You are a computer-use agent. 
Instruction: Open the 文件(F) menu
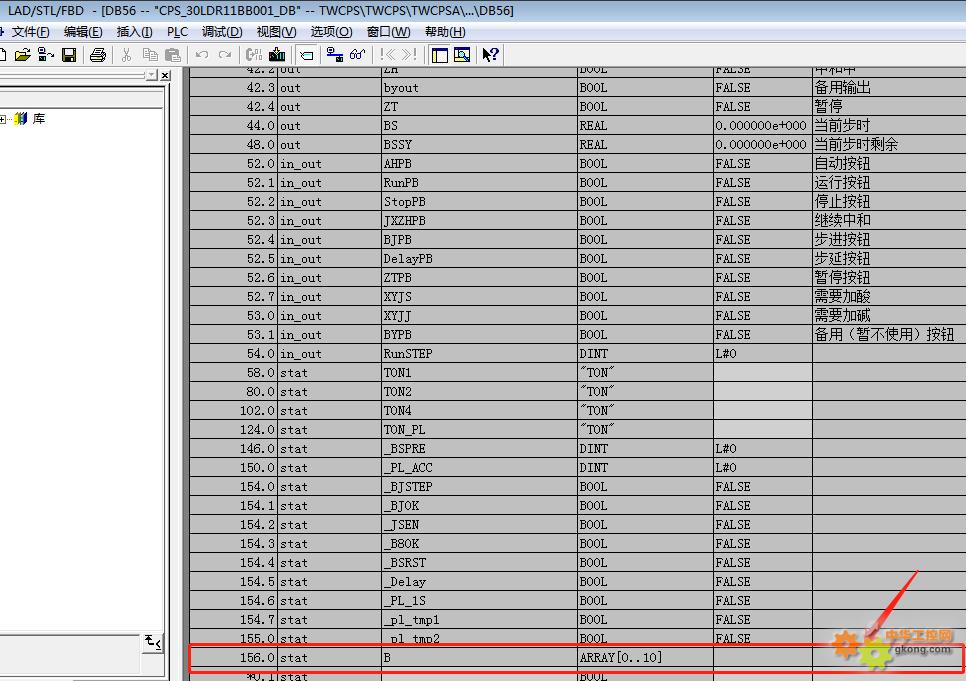tap(30, 32)
